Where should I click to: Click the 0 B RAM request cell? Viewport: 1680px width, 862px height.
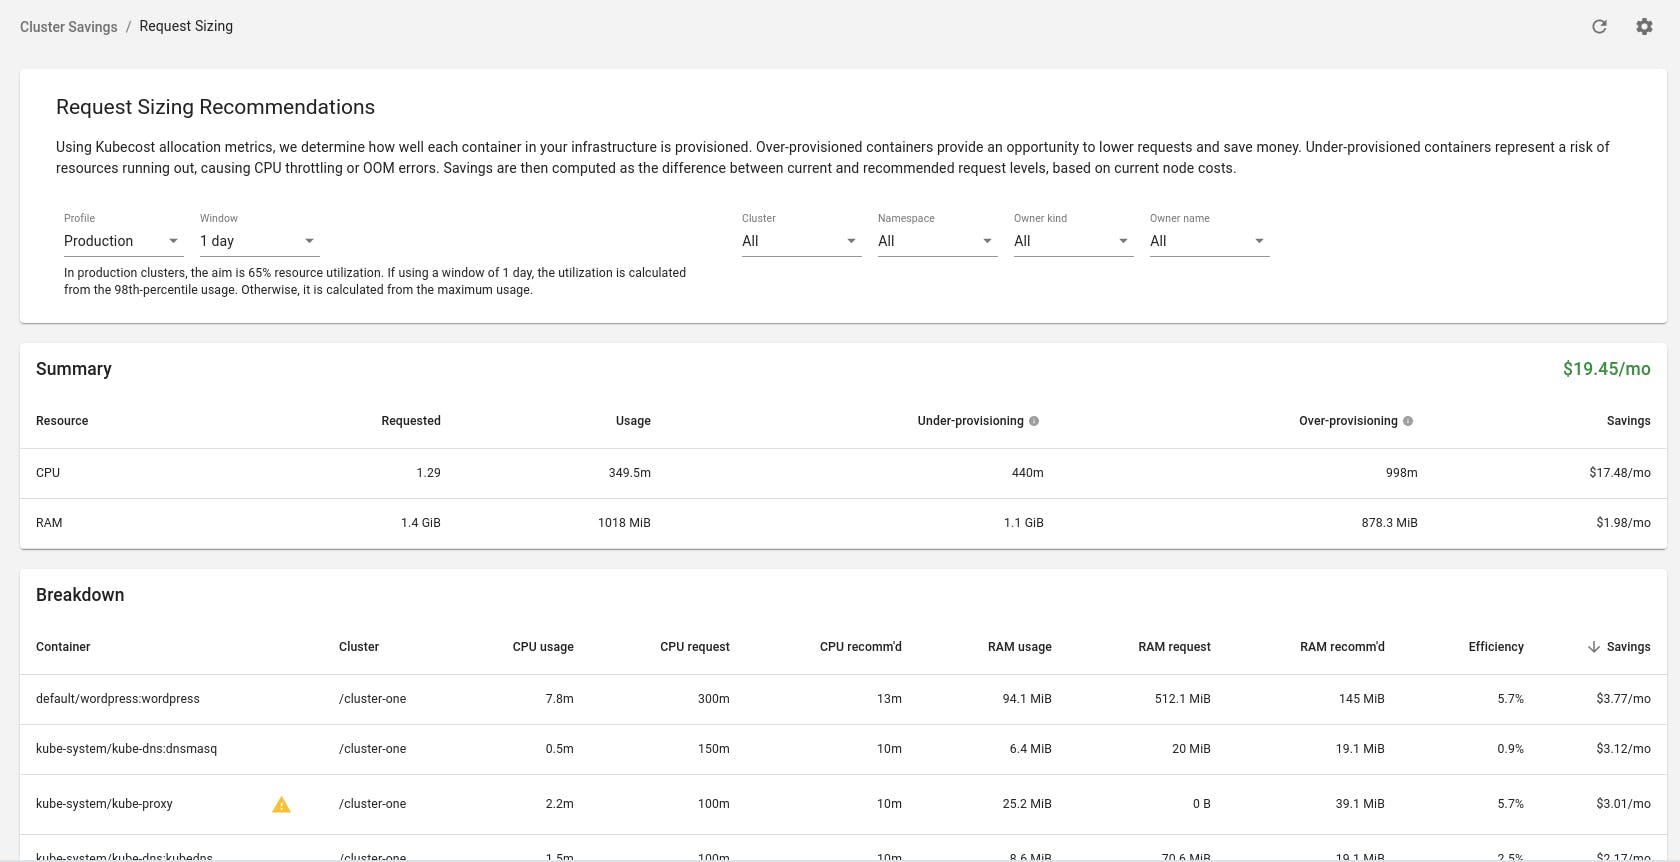[1202, 804]
